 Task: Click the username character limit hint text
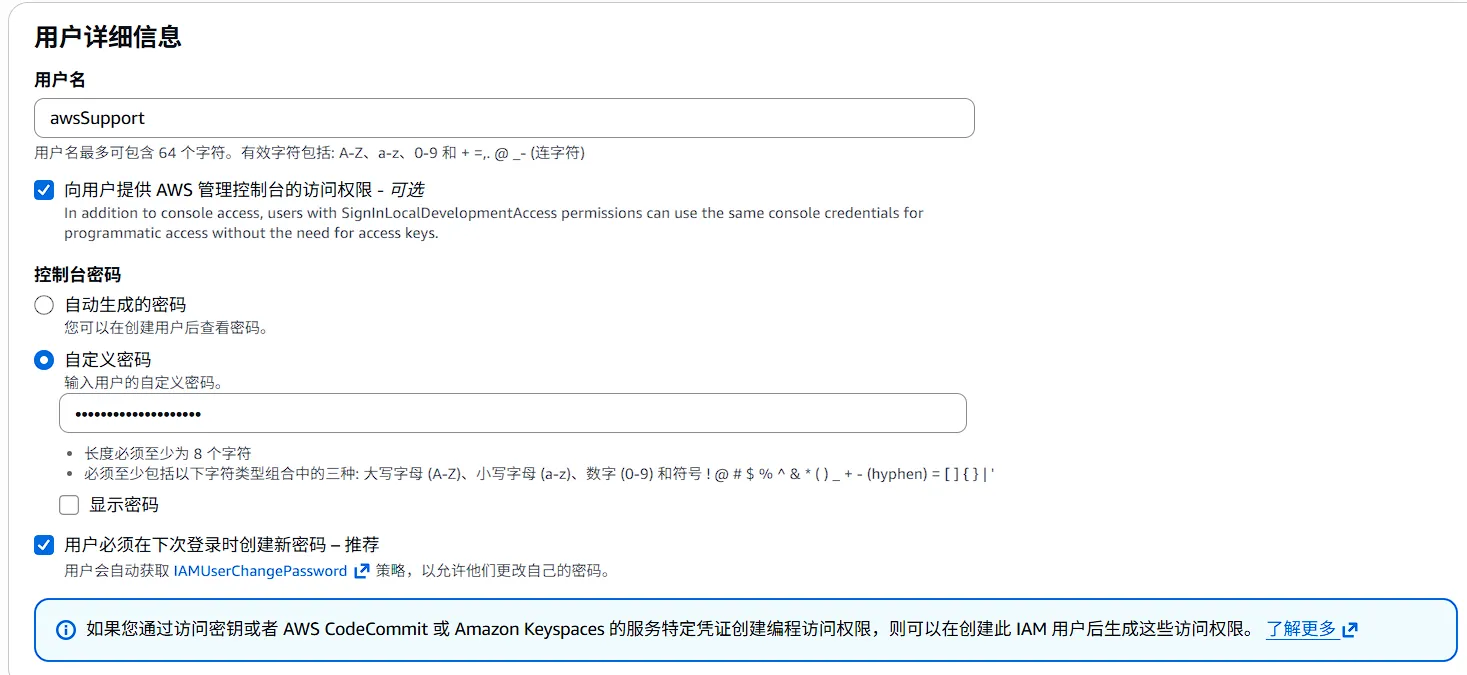pyautogui.click(x=309, y=153)
